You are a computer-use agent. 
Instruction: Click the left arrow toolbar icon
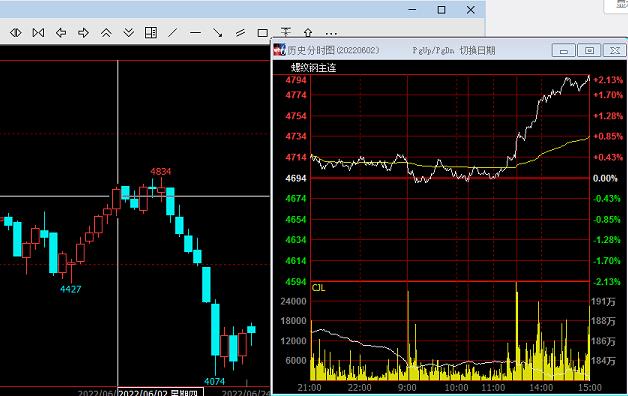click(x=61, y=32)
